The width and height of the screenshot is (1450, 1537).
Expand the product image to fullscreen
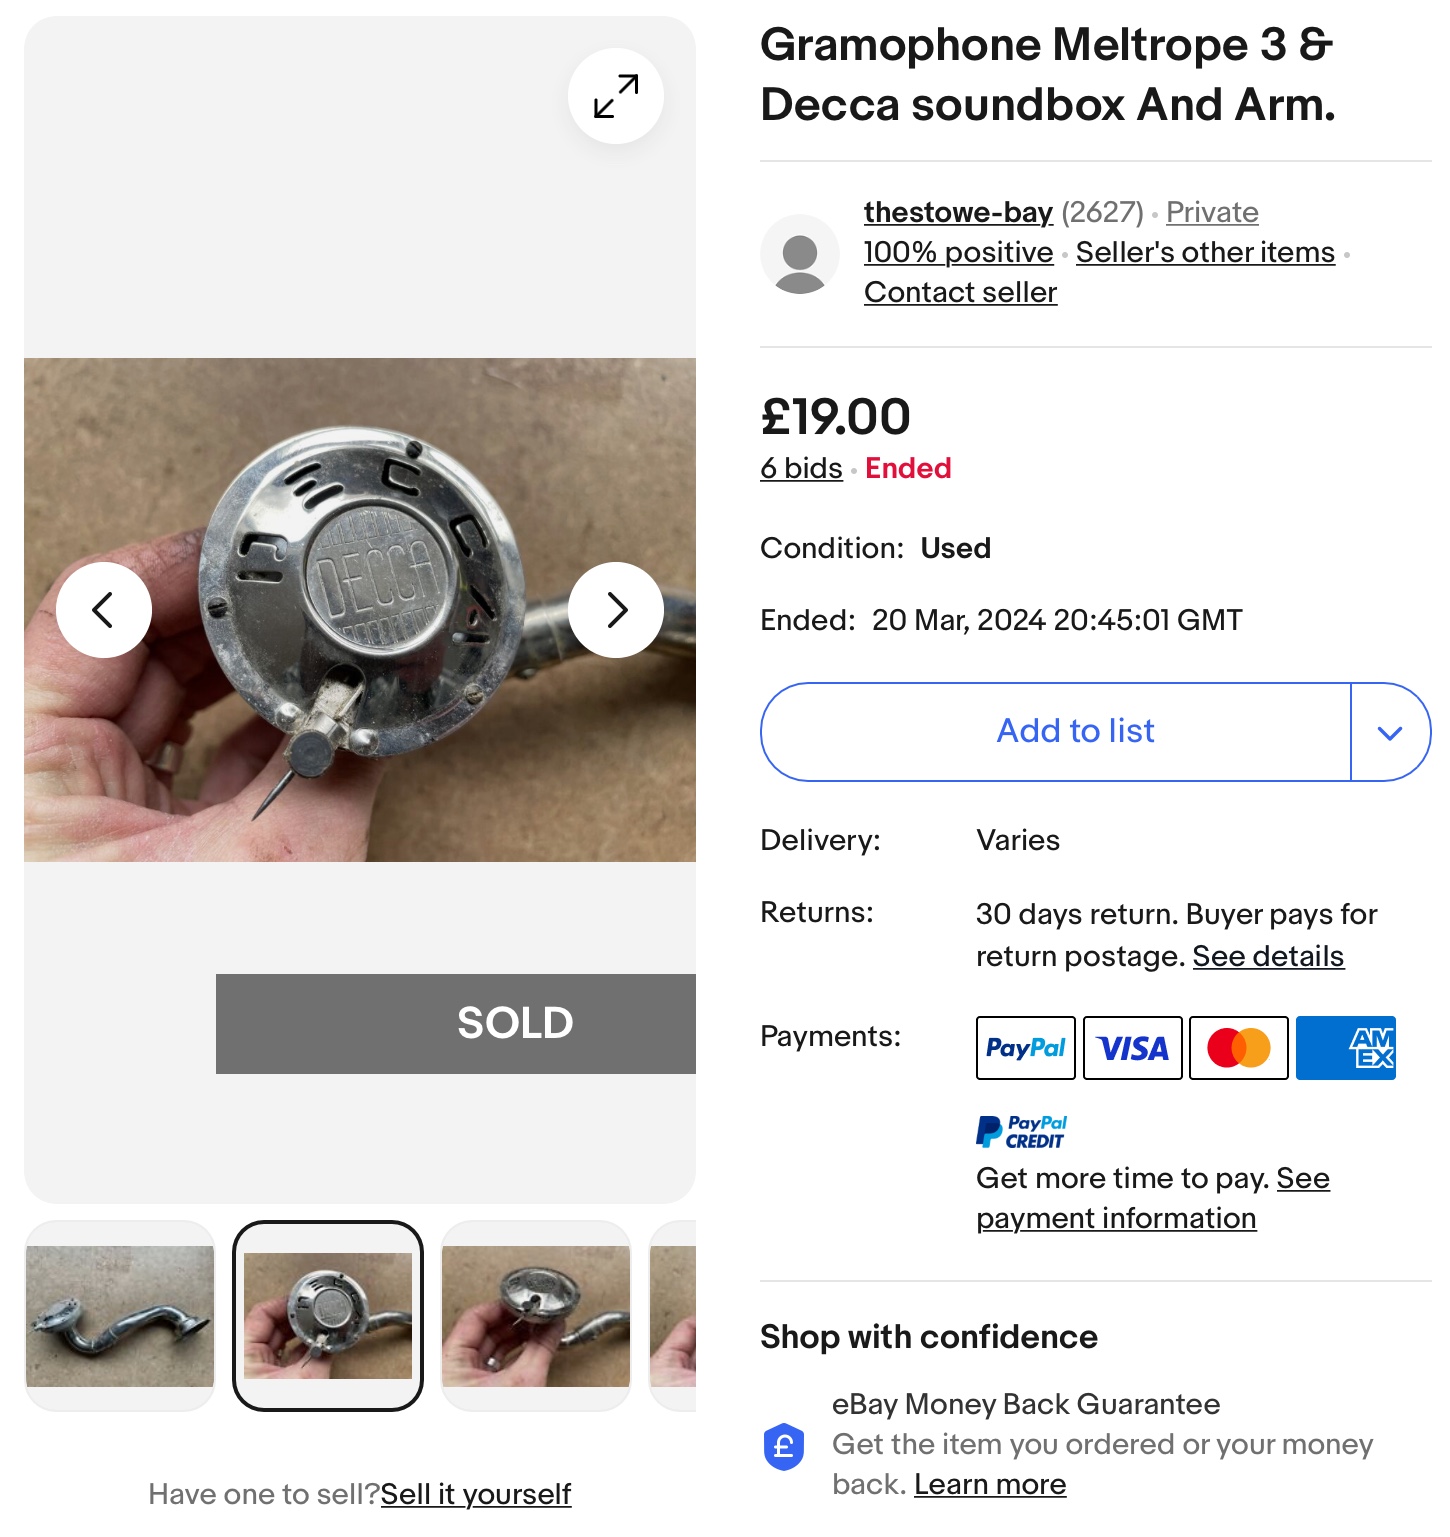pos(615,96)
